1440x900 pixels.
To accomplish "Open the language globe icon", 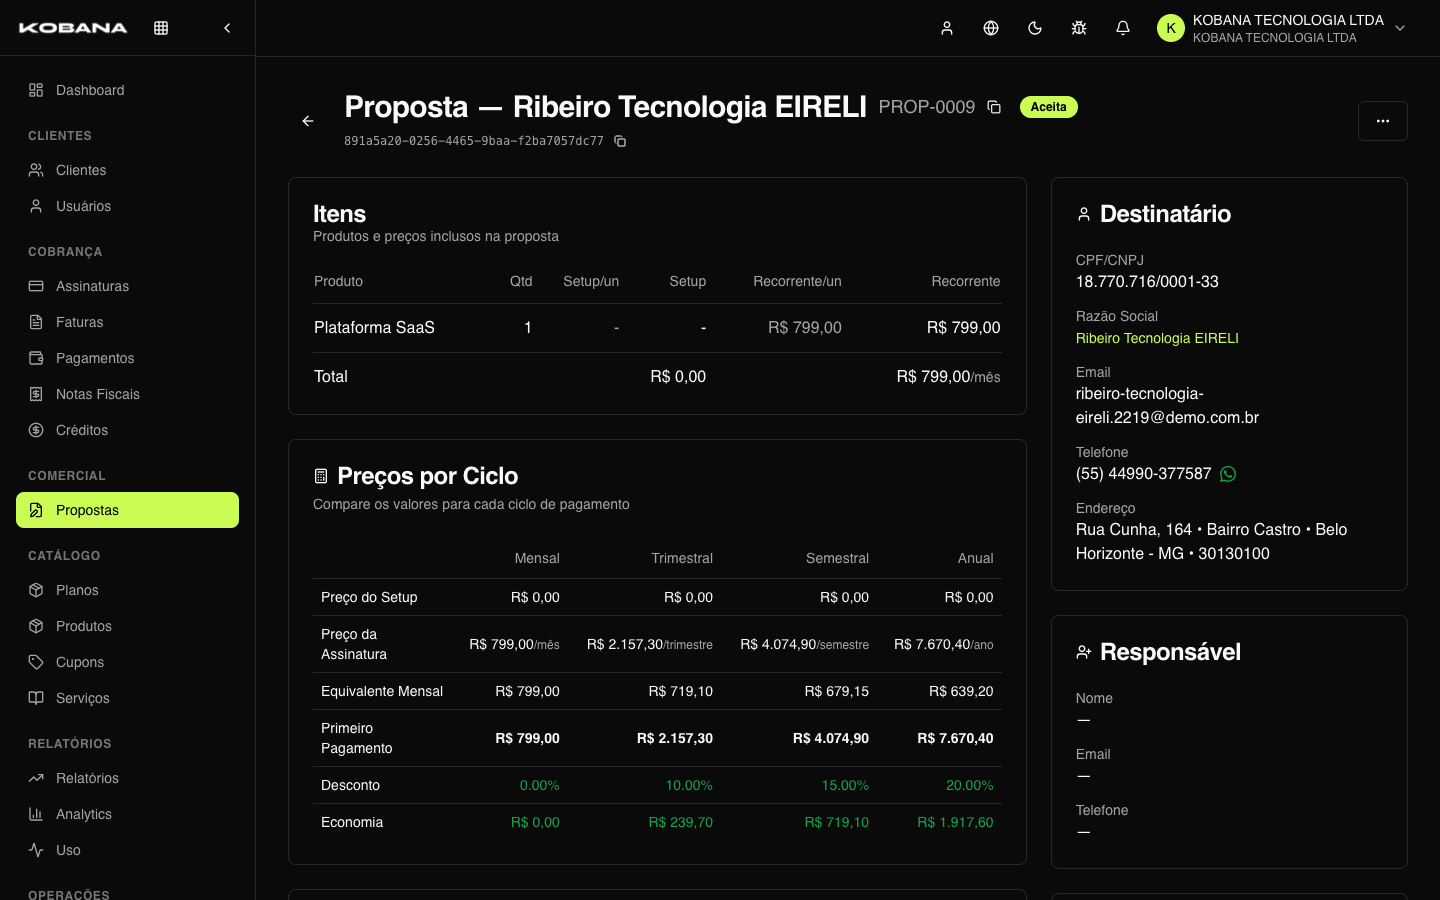I will coord(991,28).
